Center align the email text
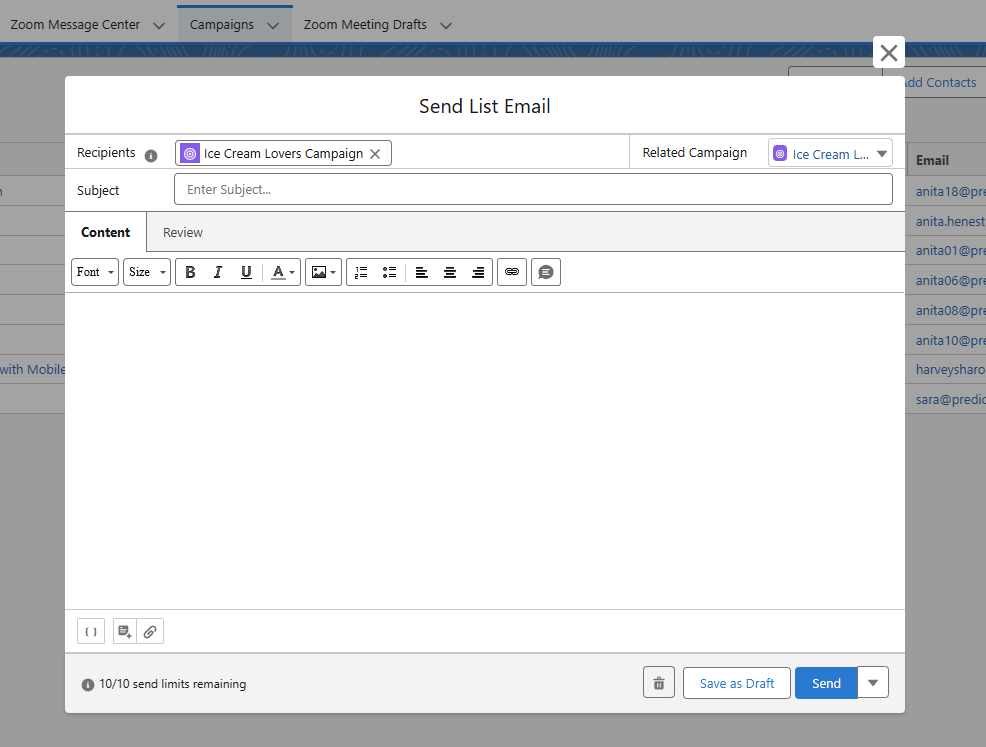Image resolution: width=986 pixels, height=747 pixels. 450,272
